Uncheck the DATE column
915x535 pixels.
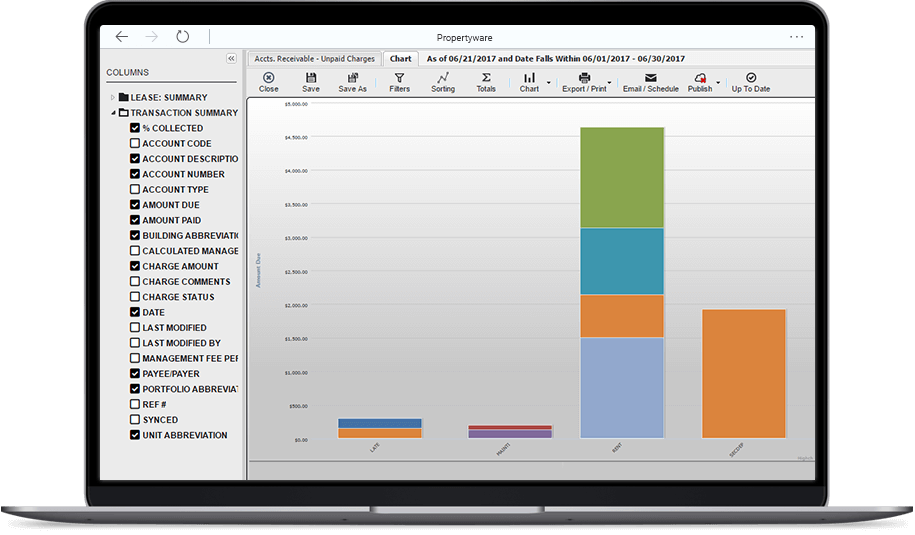pos(135,312)
